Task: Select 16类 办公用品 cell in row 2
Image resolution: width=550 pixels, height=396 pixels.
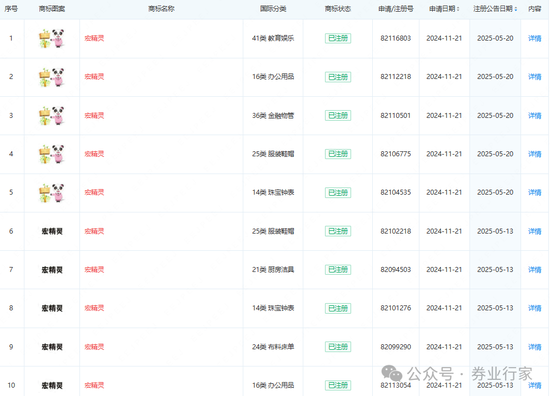Action: 273,76
